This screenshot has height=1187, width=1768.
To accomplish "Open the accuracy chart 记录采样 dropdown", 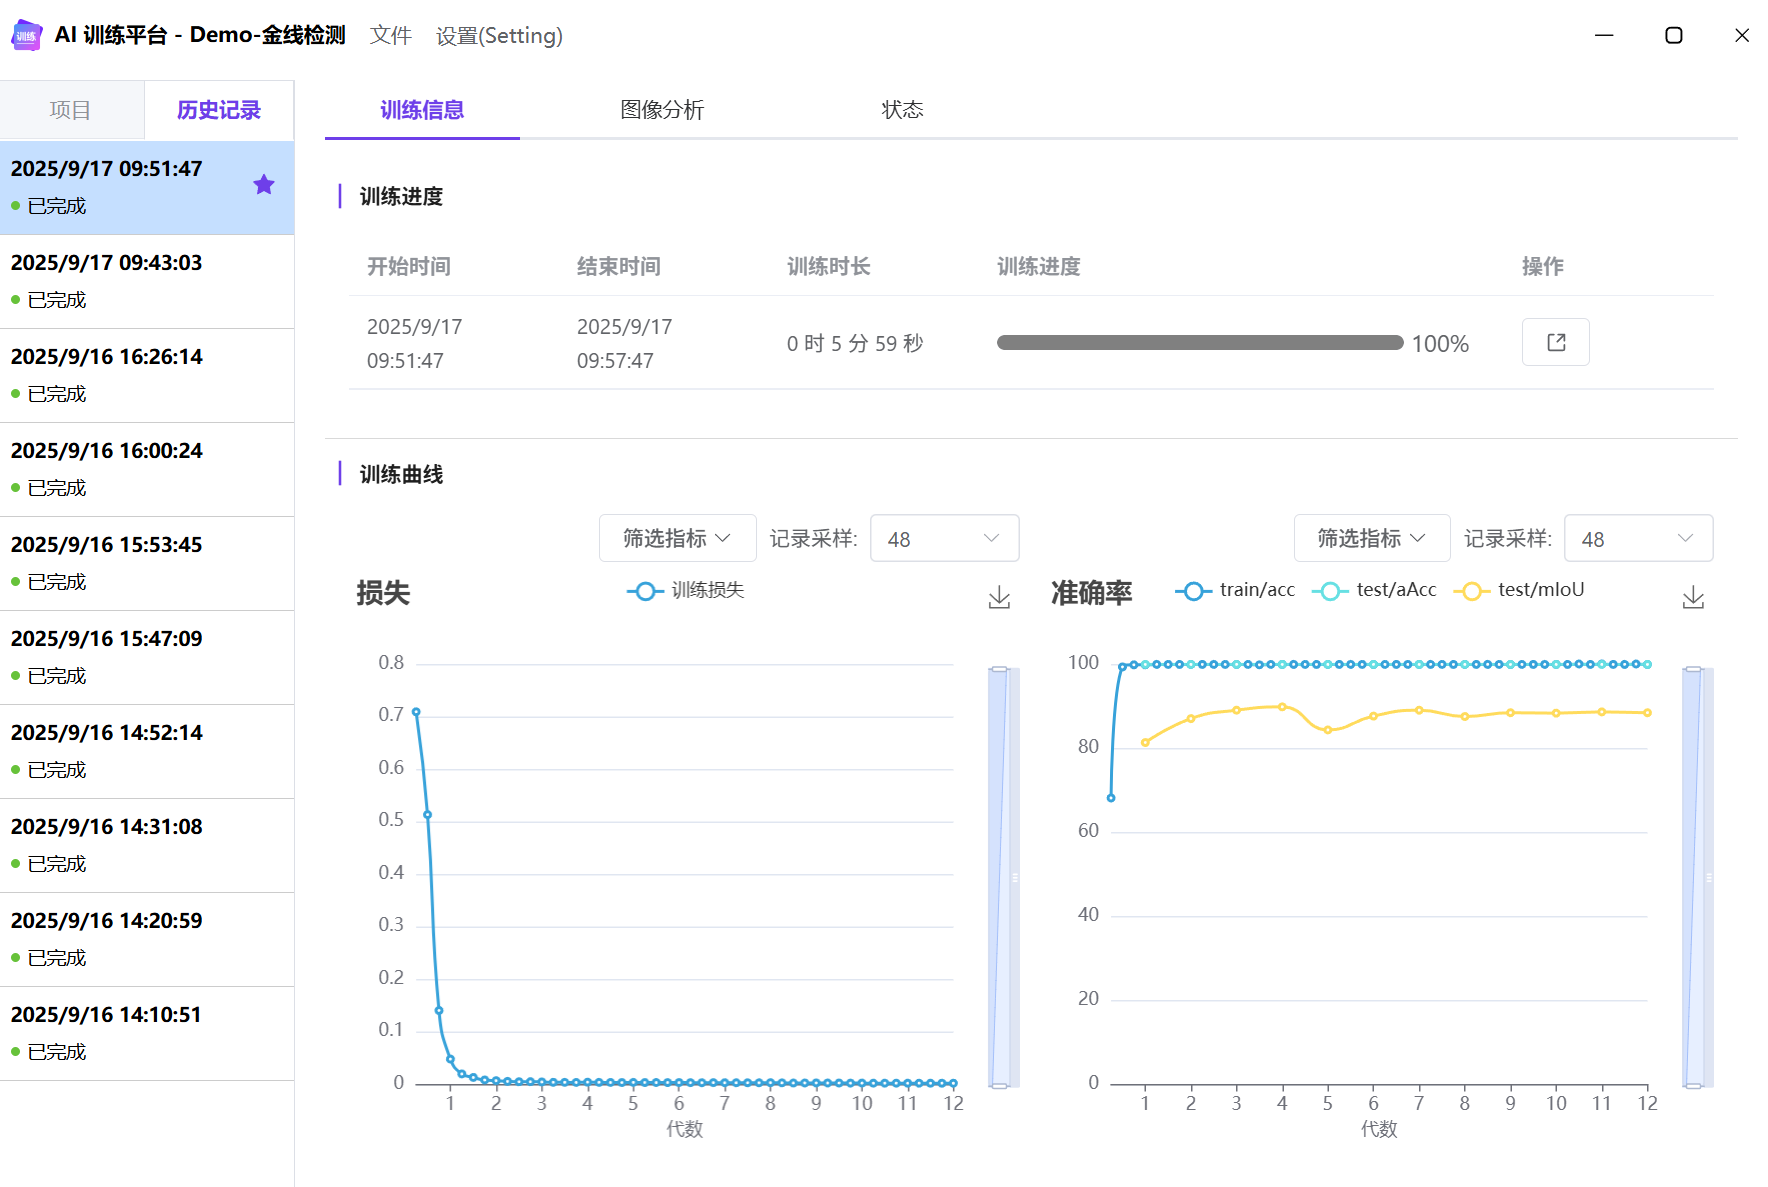I will (1637, 539).
